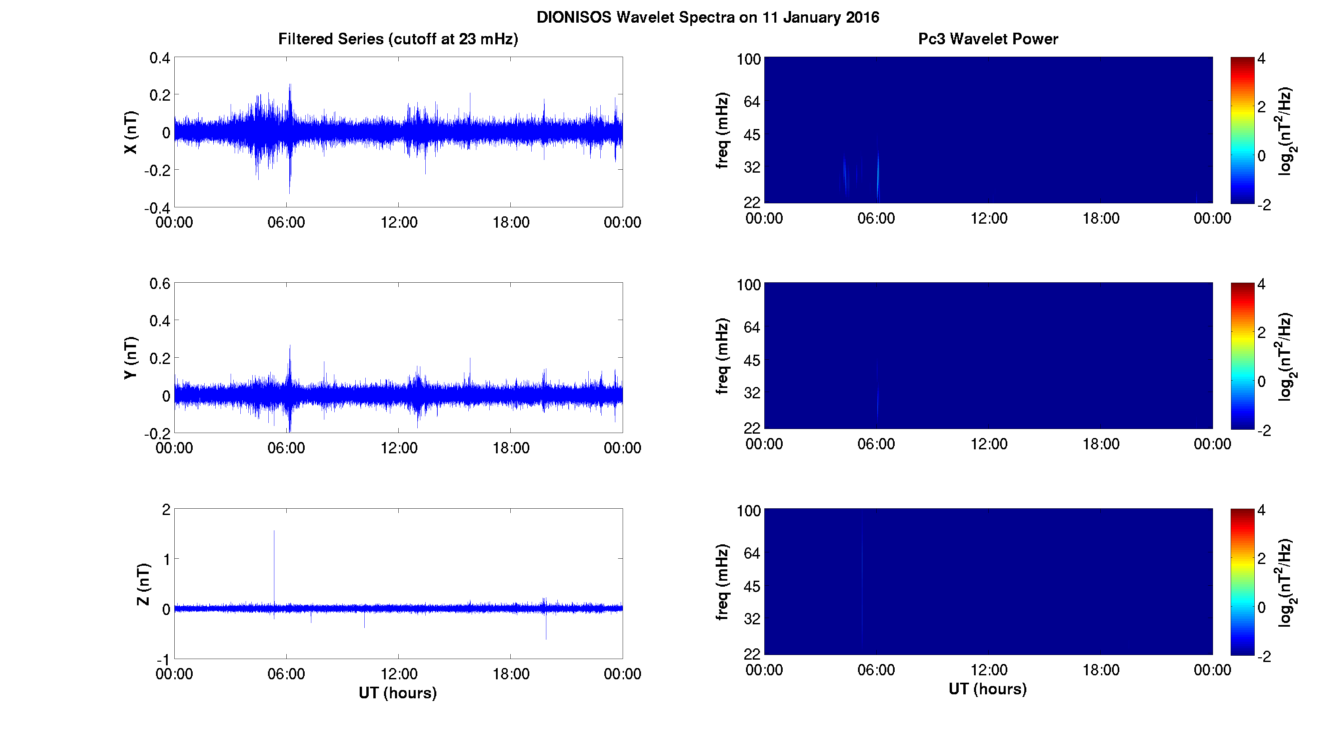This screenshot has width=1339, height=754.
Task: Click the 18:00 tick under the bottom spectrogram
Action: [x=1101, y=671]
